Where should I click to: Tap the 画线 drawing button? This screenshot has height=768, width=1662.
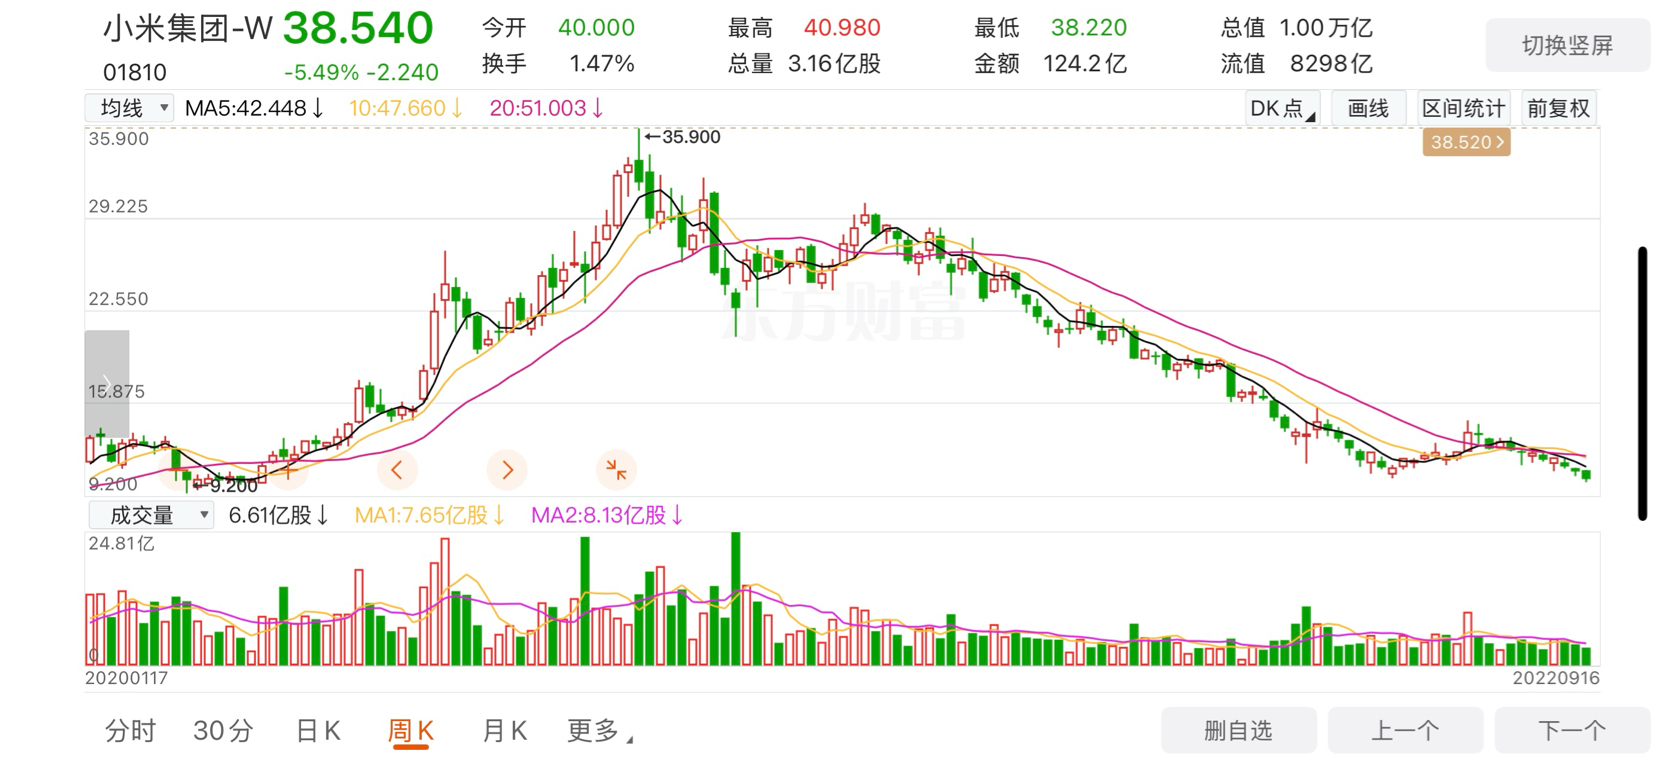point(1368,108)
